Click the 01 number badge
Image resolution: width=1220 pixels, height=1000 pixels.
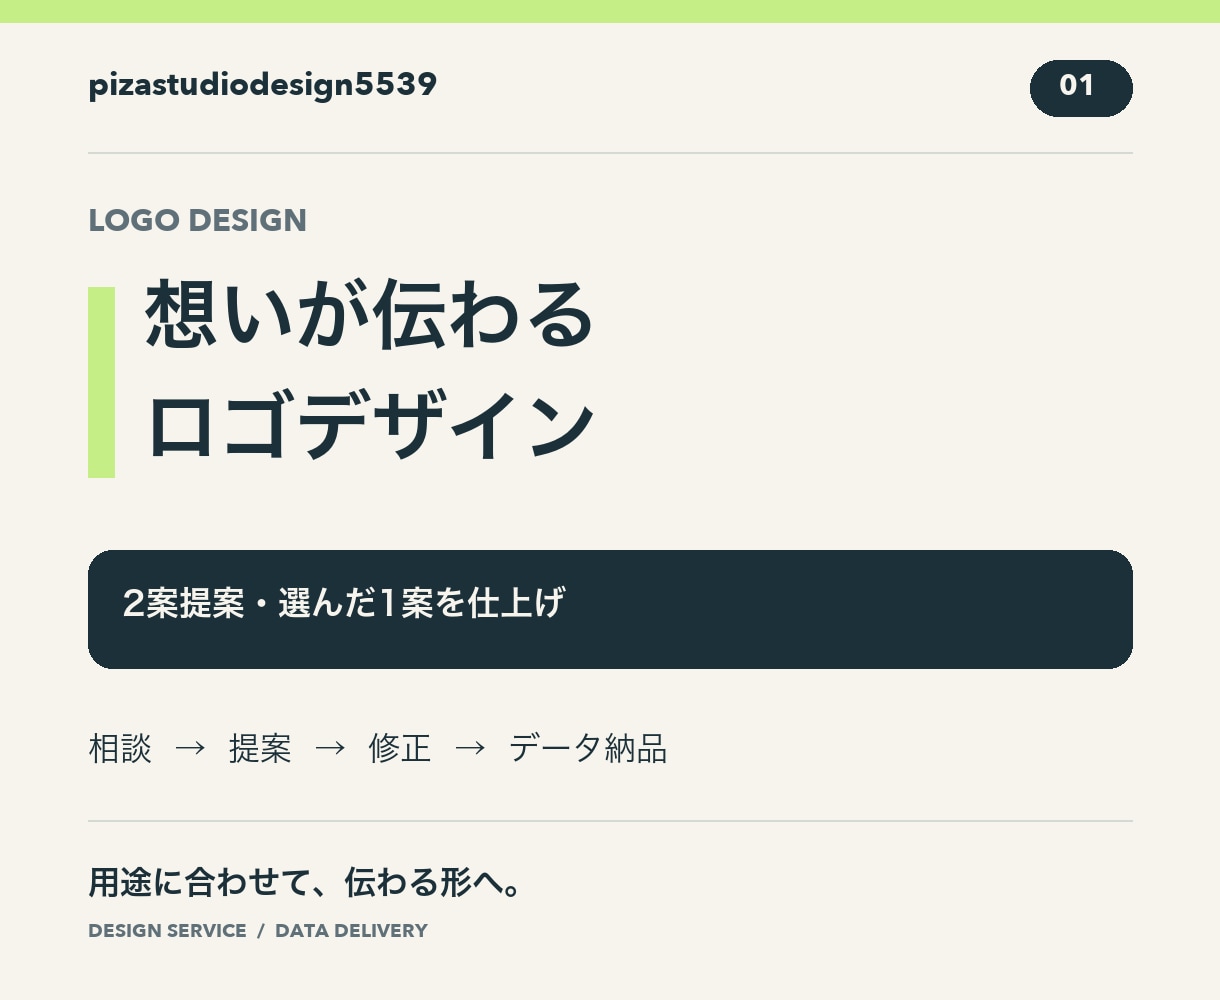click(x=1081, y=88)
